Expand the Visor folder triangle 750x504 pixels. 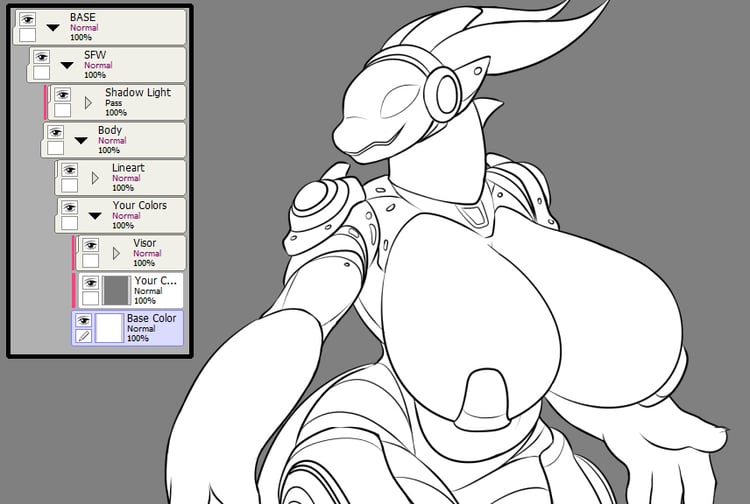(116, 253)
